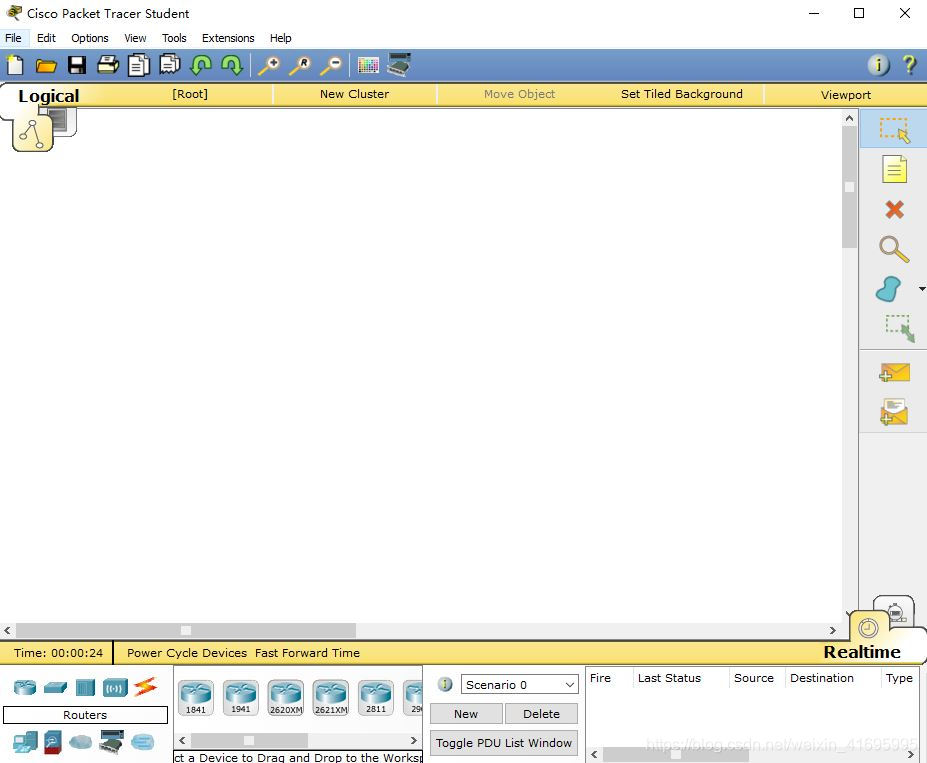Select the Switches device category icon

[56, 688]
